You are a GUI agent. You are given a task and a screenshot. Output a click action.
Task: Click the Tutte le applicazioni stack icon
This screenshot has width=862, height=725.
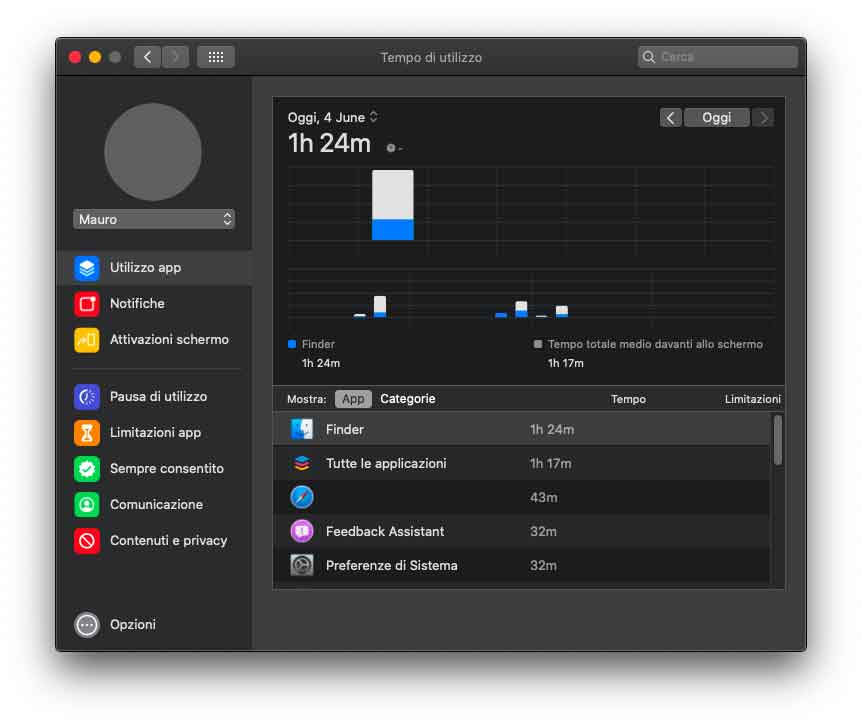coord(302,463)
